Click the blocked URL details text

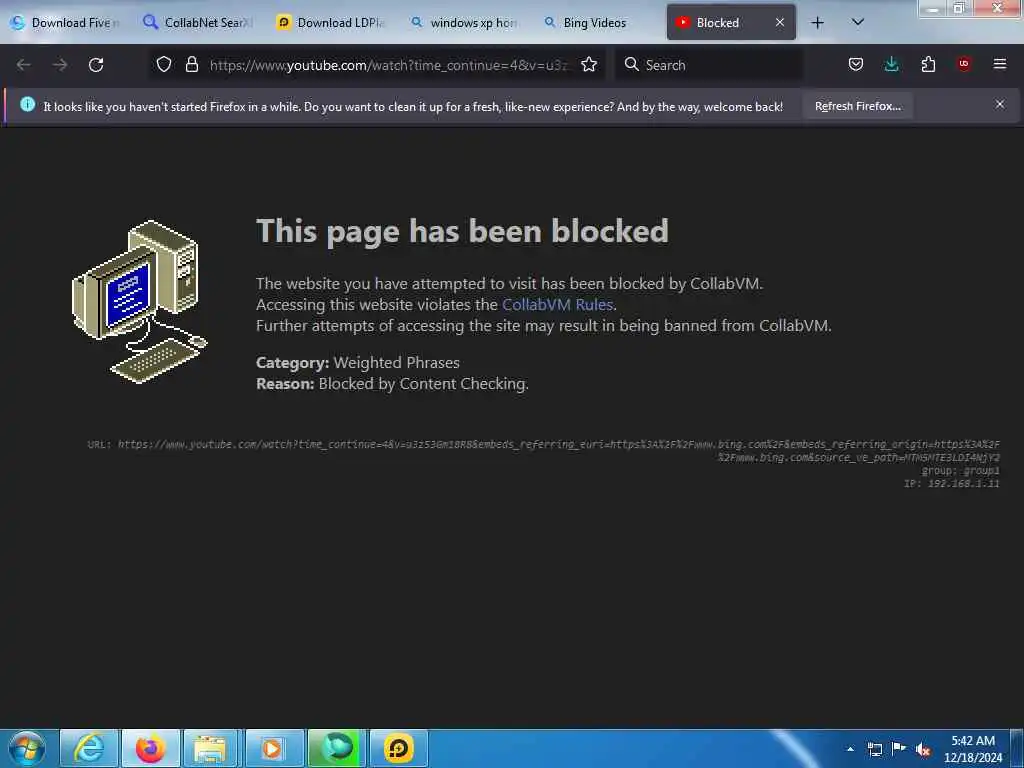(x=543, y=451)
